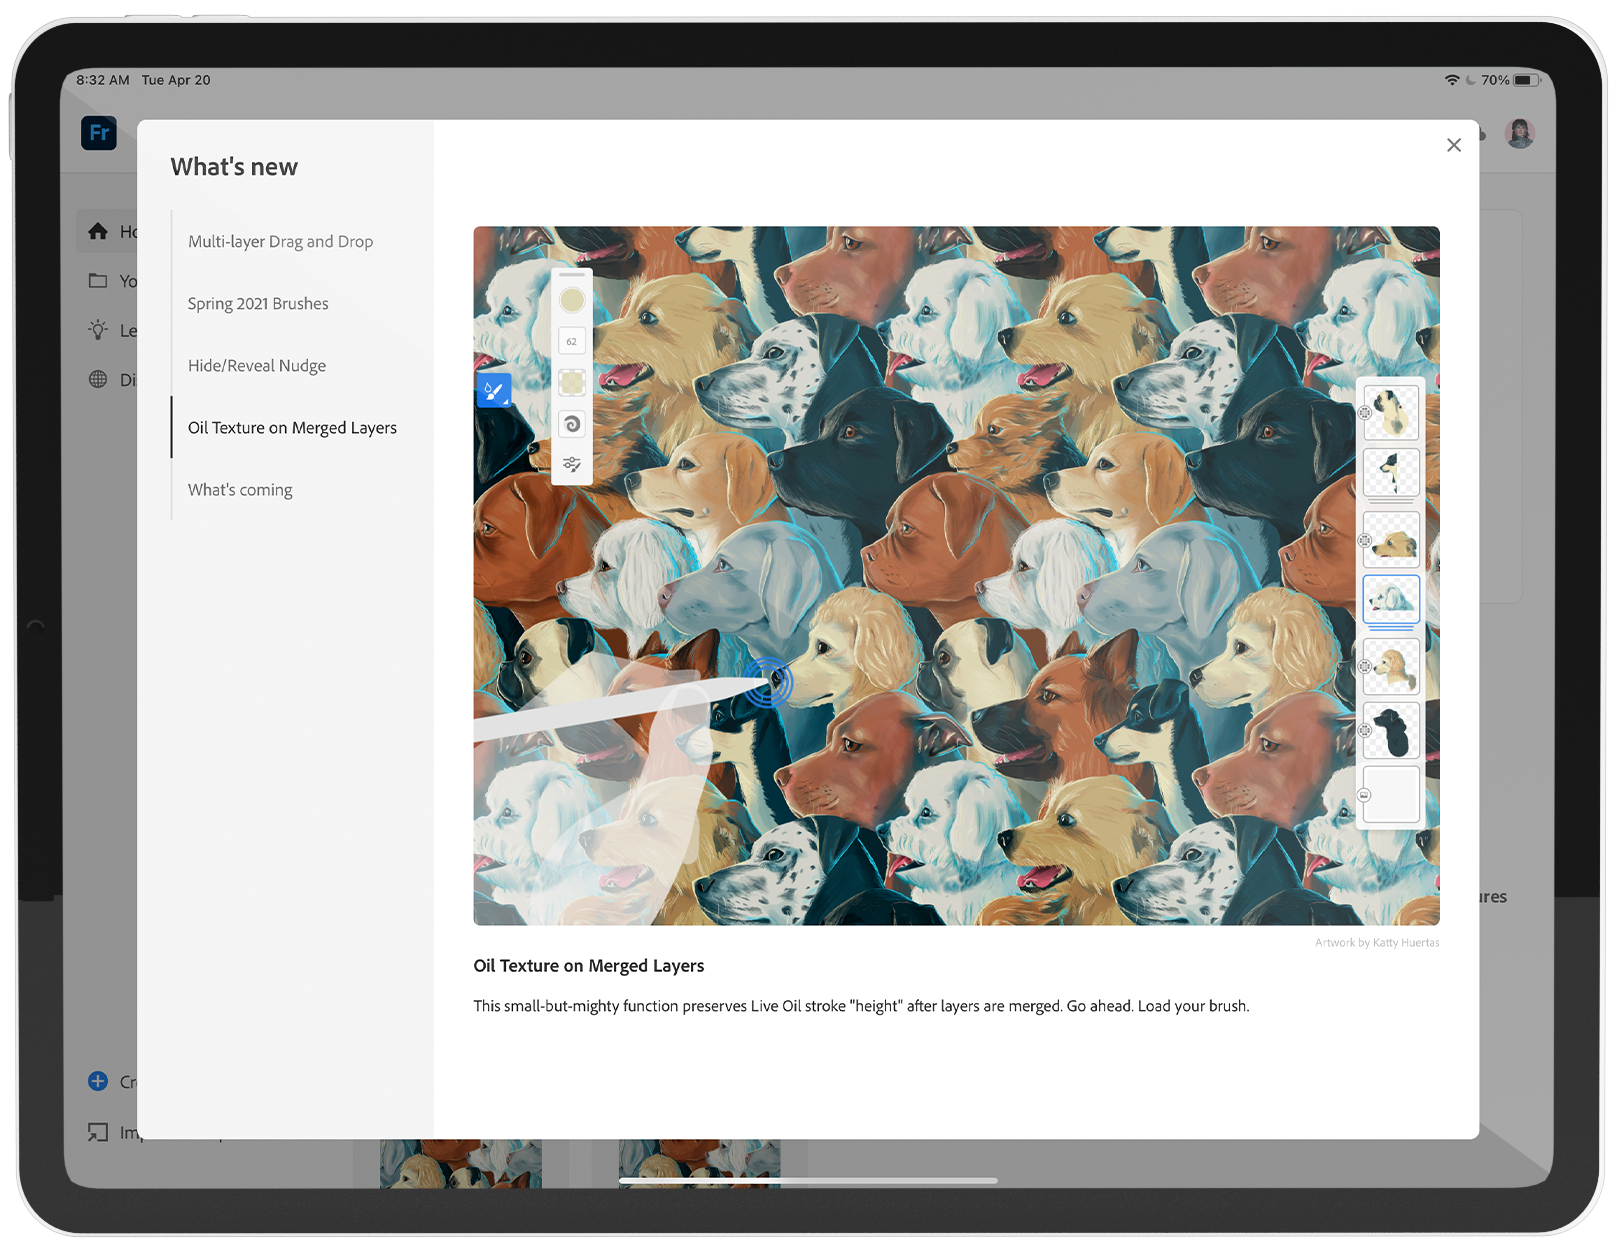Click the battery 70% indicator

click(1509, 80)
